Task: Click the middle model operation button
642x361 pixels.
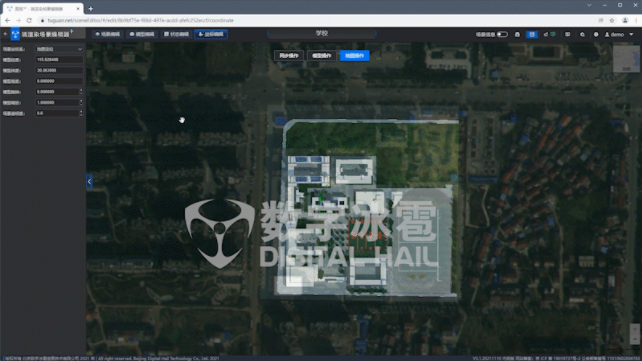Action: click(x=322, y=56)
